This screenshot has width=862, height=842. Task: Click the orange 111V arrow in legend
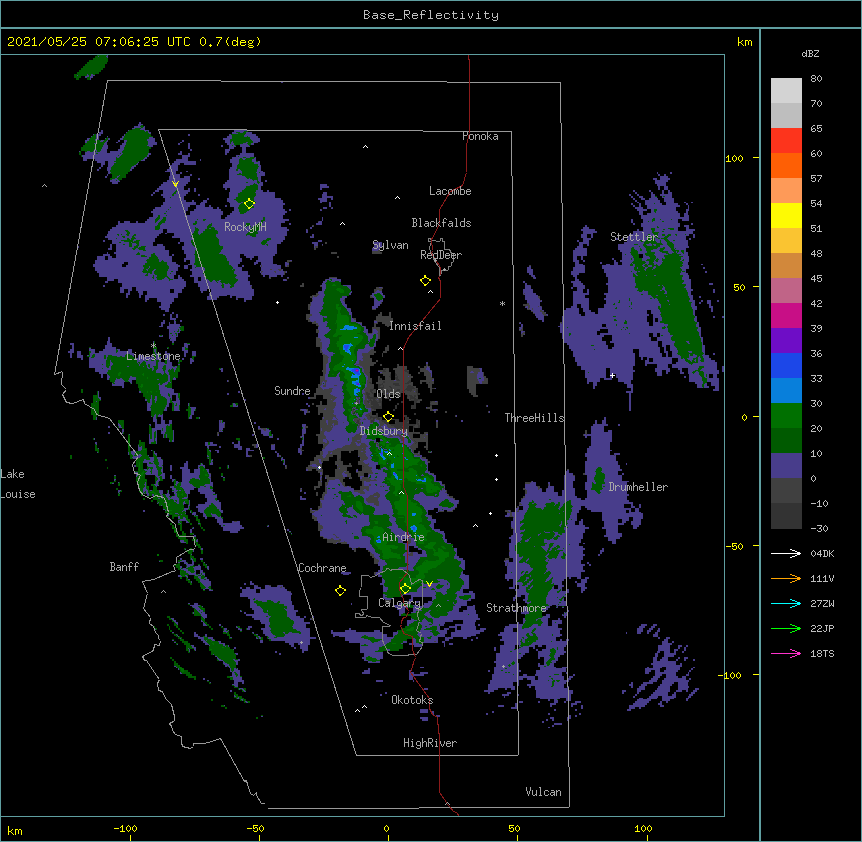(x=786, y=578)
